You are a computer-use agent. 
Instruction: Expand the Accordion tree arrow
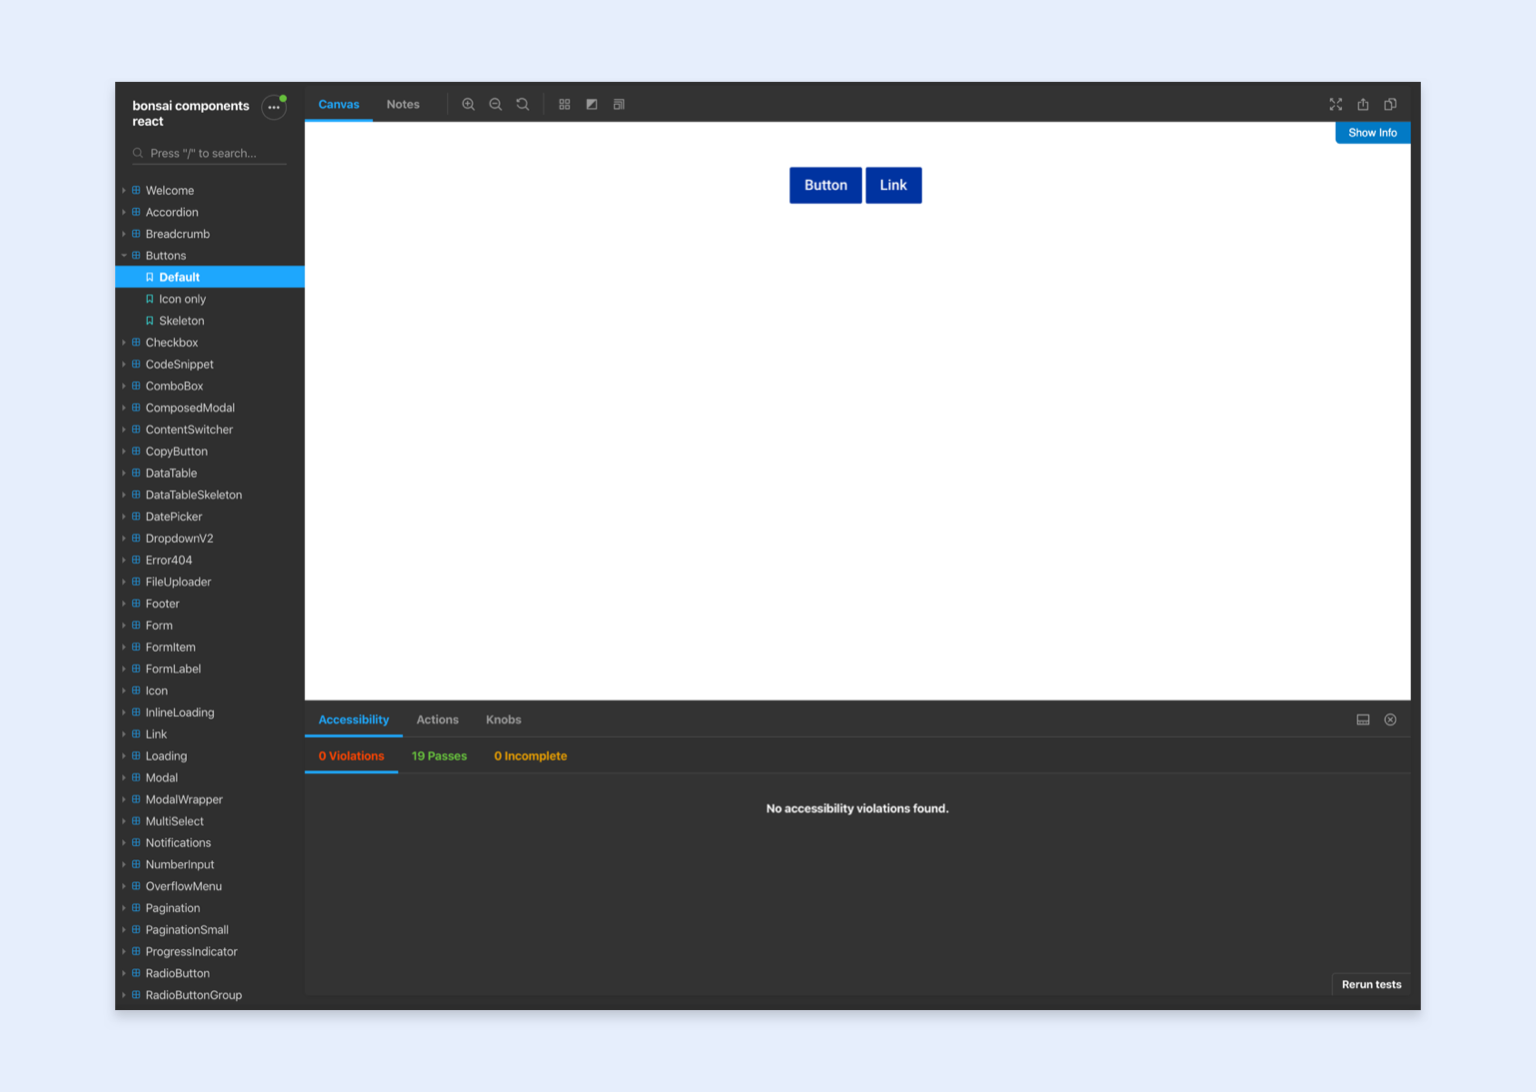pyautogui.click(x=124, y=212)
